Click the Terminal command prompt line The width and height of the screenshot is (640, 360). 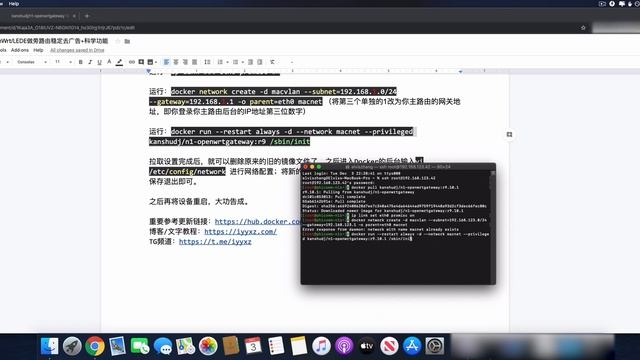[x=396, y=236]
